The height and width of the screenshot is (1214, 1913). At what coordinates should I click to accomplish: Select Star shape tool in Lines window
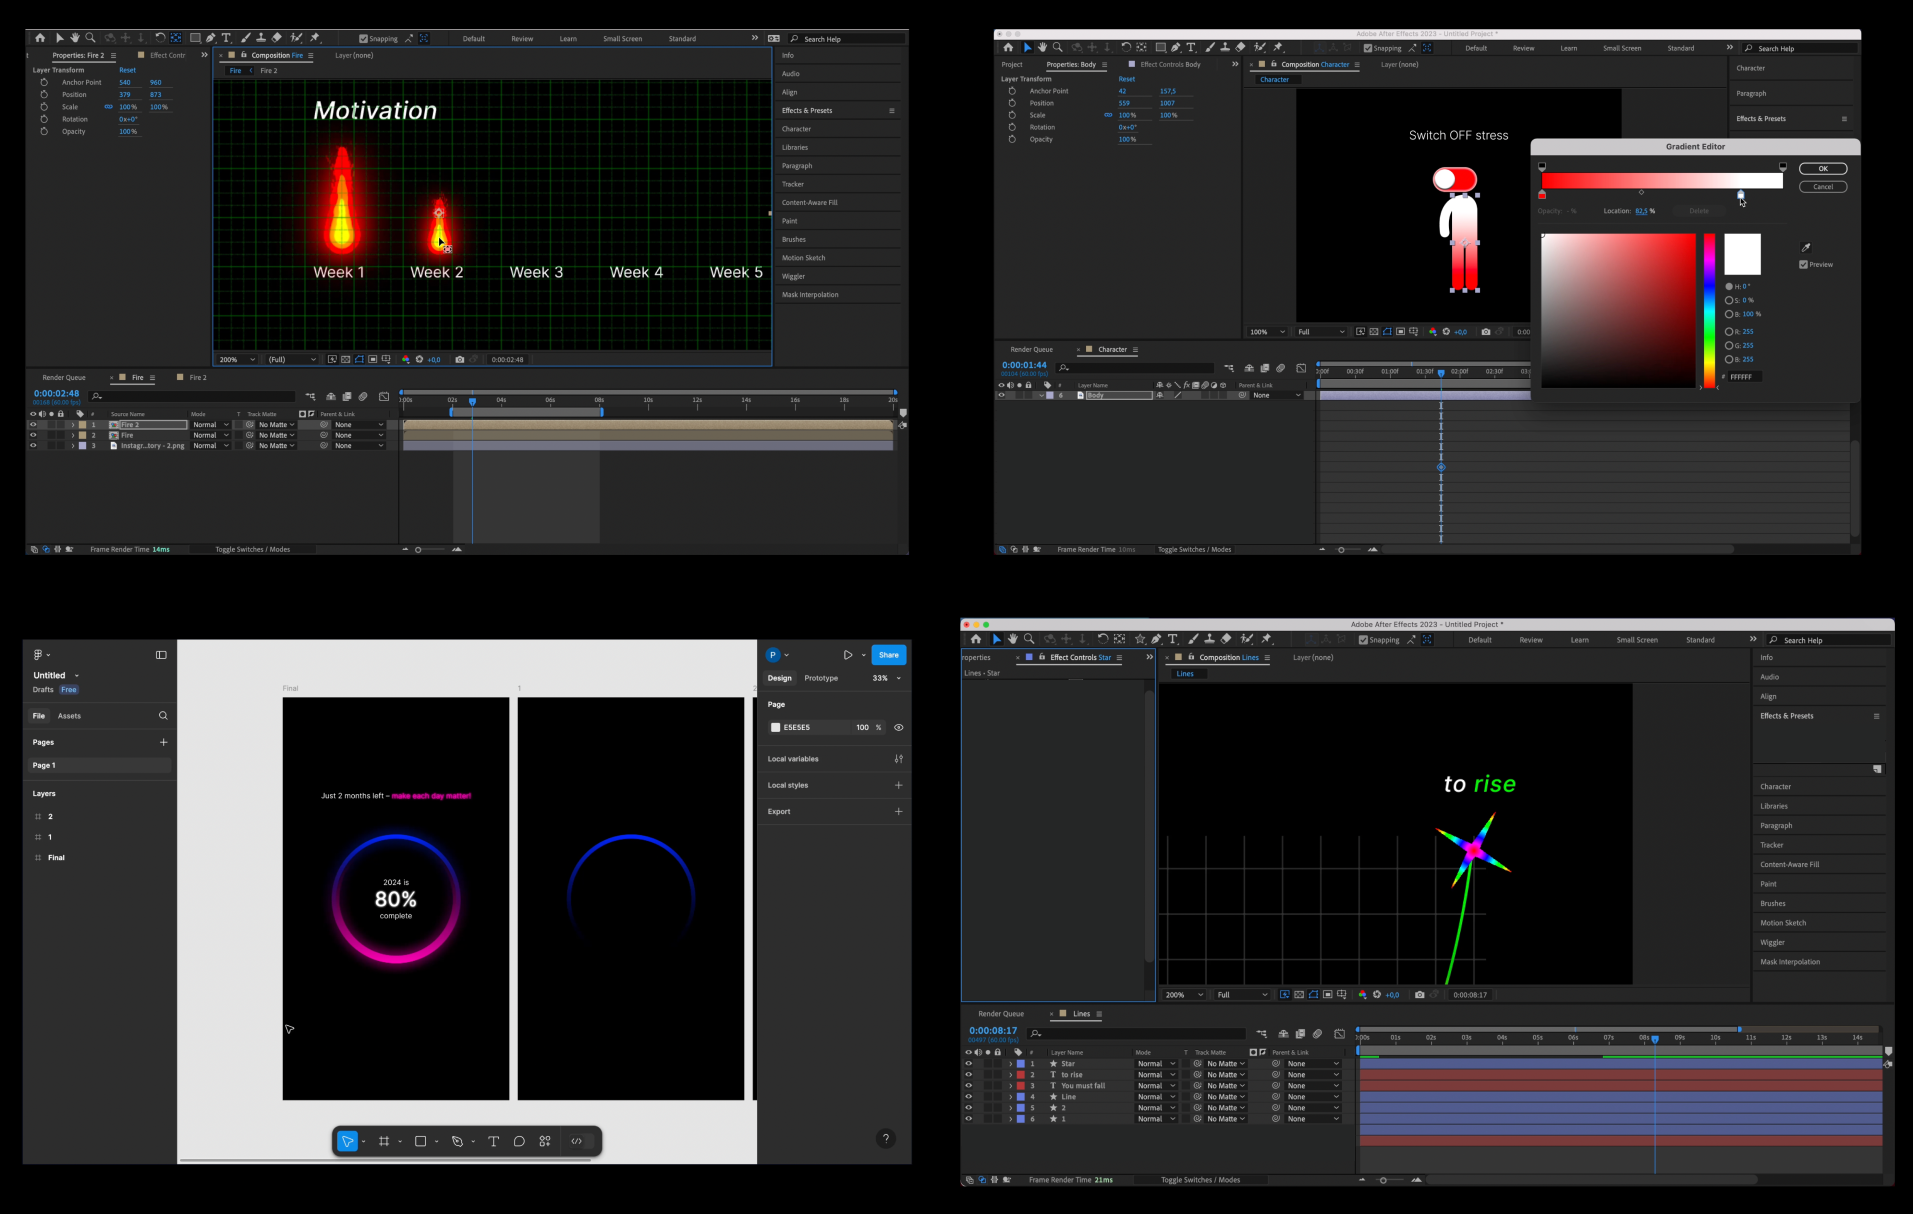1140,639
